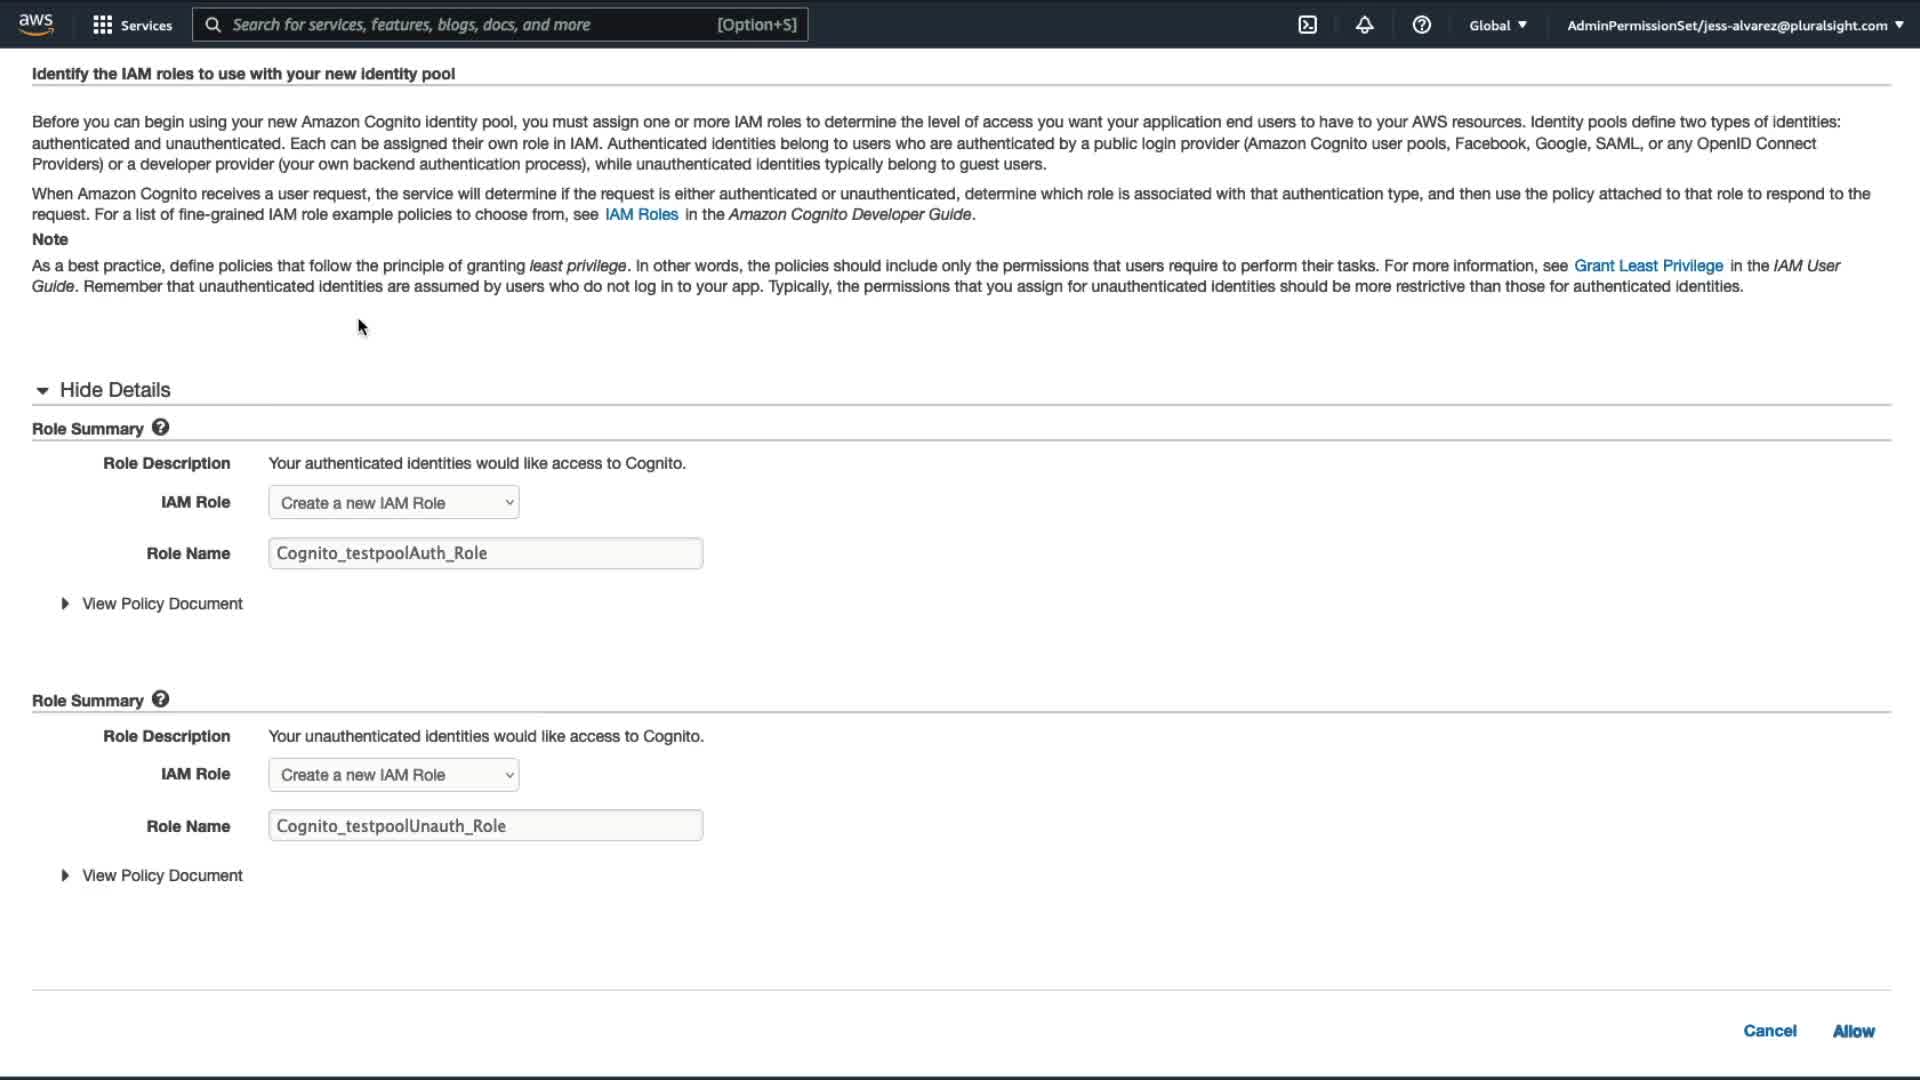Viewport: 1920px width, 1080px height.
Task: Open authenticated IAM Role dropdown
Action: pyautogui.click(x=393, y=503)
